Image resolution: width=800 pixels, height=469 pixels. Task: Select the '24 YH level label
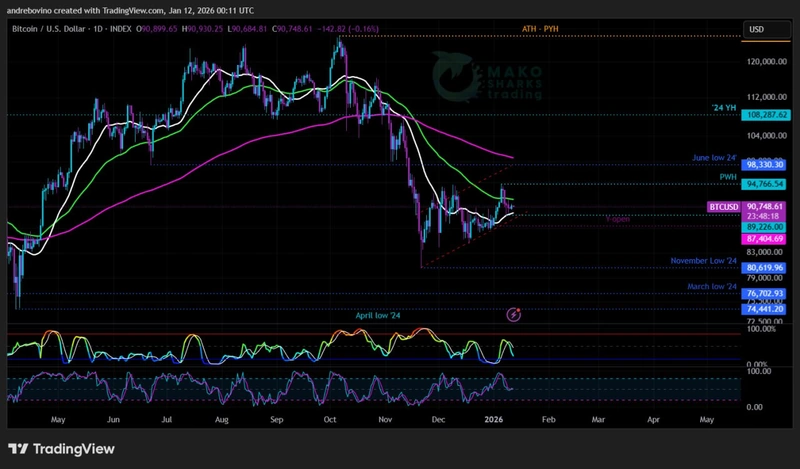click(x=724, y=107)
